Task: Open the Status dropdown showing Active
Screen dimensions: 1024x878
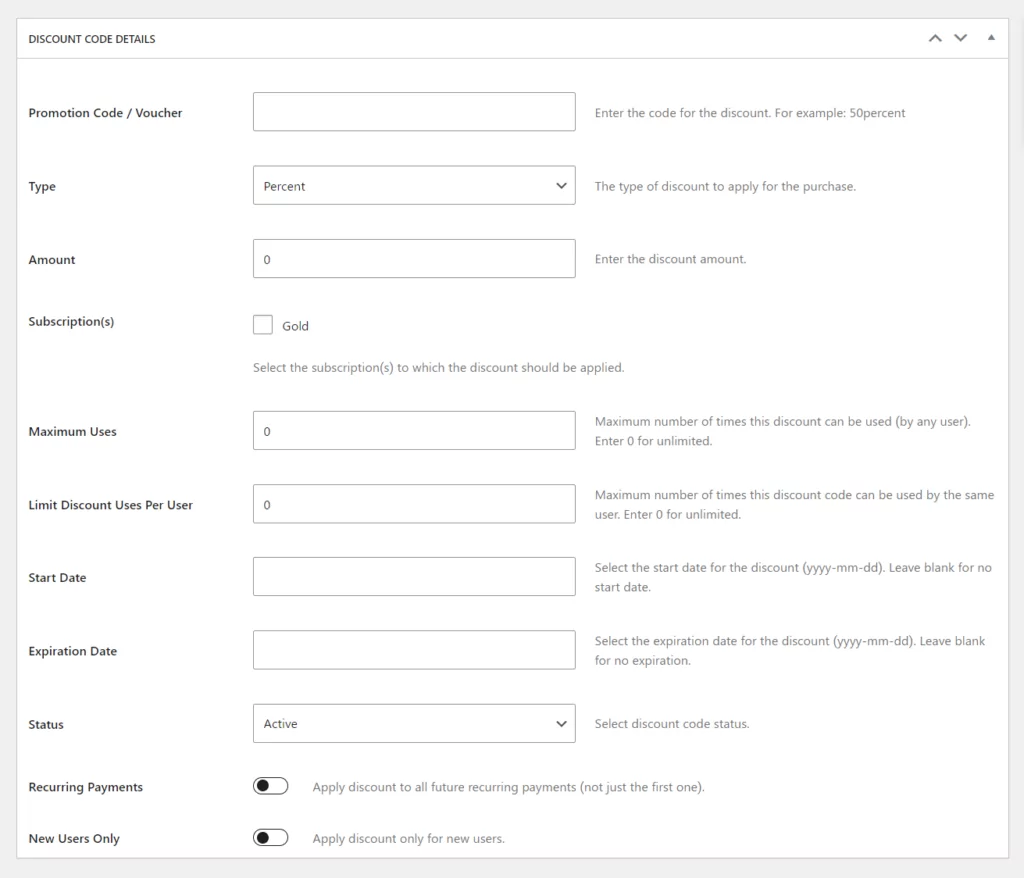Action: point(414,723)
